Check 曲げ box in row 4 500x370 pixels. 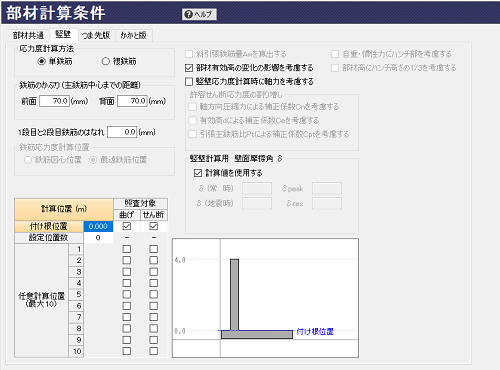(x=127, y=283)
